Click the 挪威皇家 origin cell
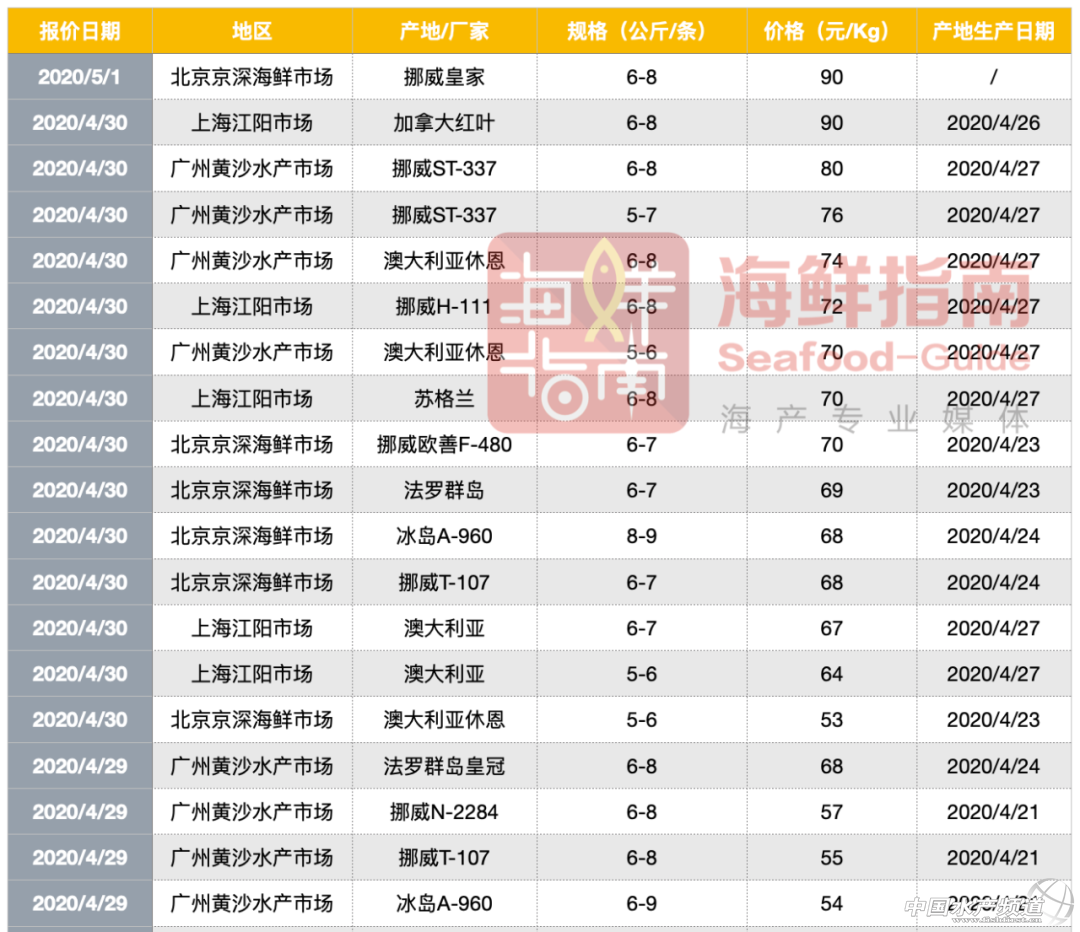1080x932 pixels. [x=444, y=77]
